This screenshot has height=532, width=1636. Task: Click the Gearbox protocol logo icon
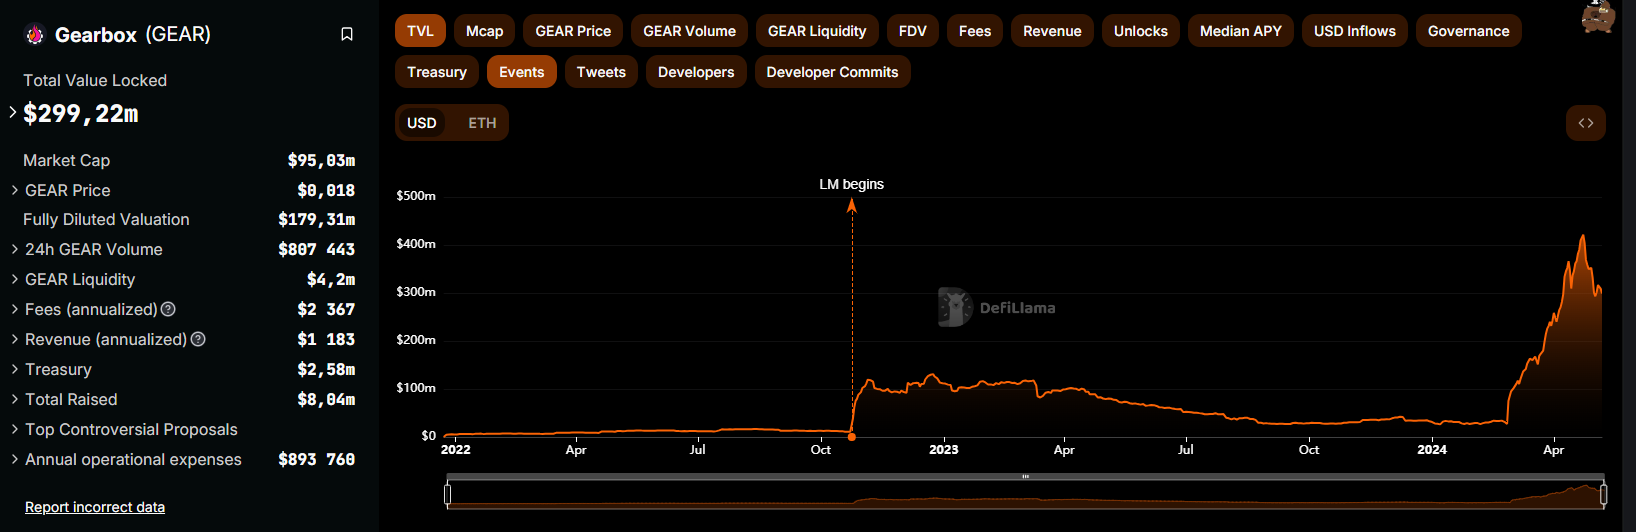tap(35, 35)
